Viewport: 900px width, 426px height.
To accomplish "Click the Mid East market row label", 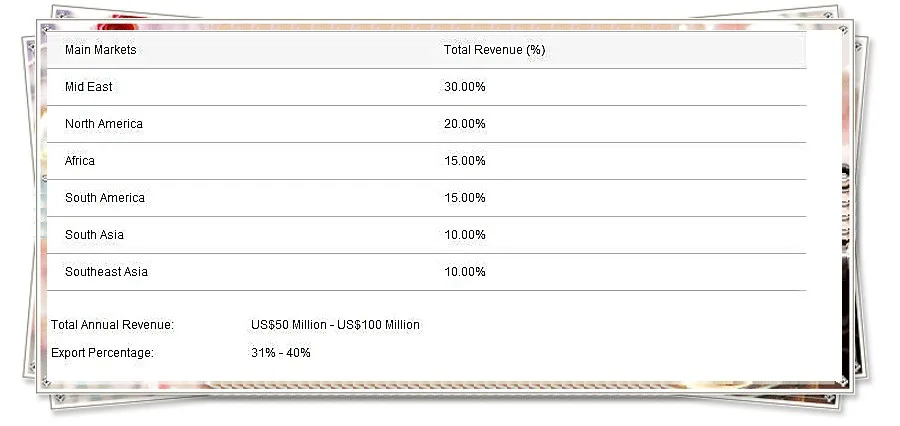I will click(89, 87).
